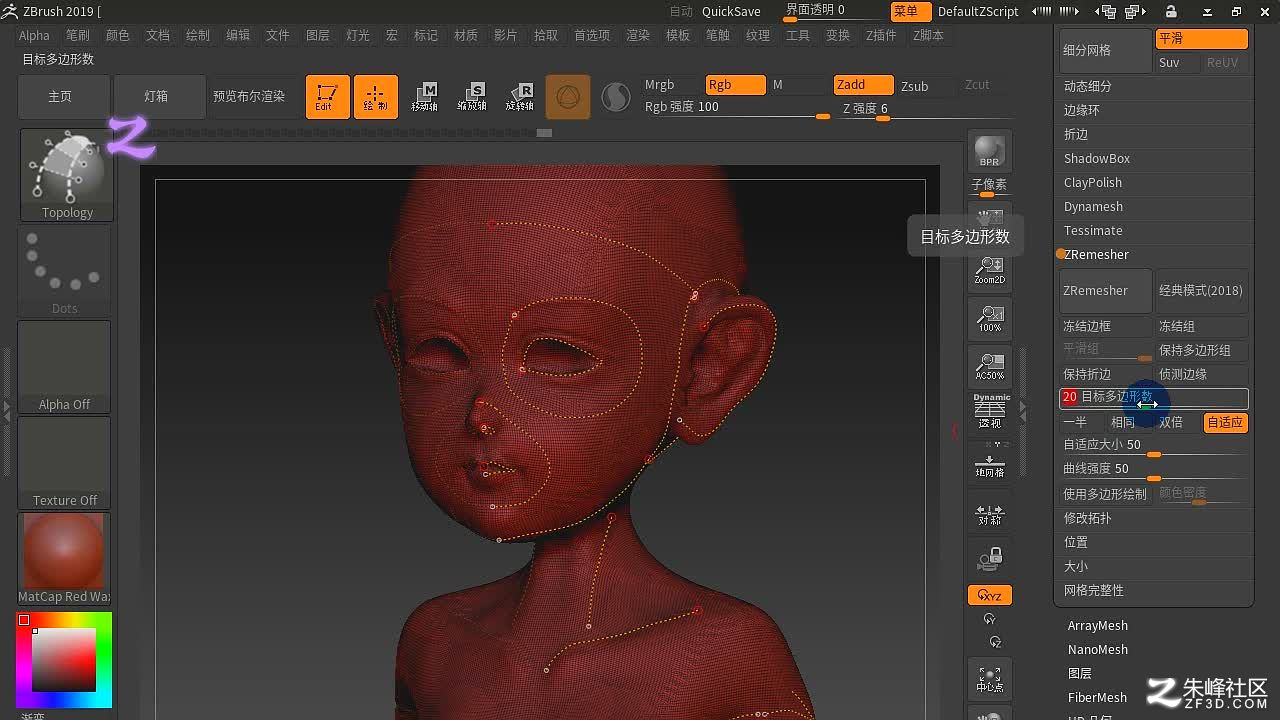The width and height of the screenshot is (1280, 720).
Task: Open the Dots stroke picker
Action: (65, 270)
